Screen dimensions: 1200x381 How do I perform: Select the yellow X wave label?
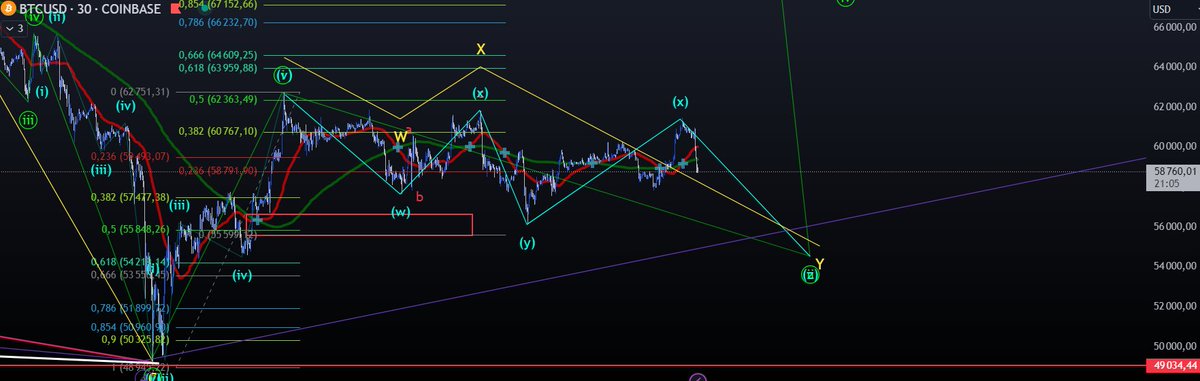tap(480, 48)
